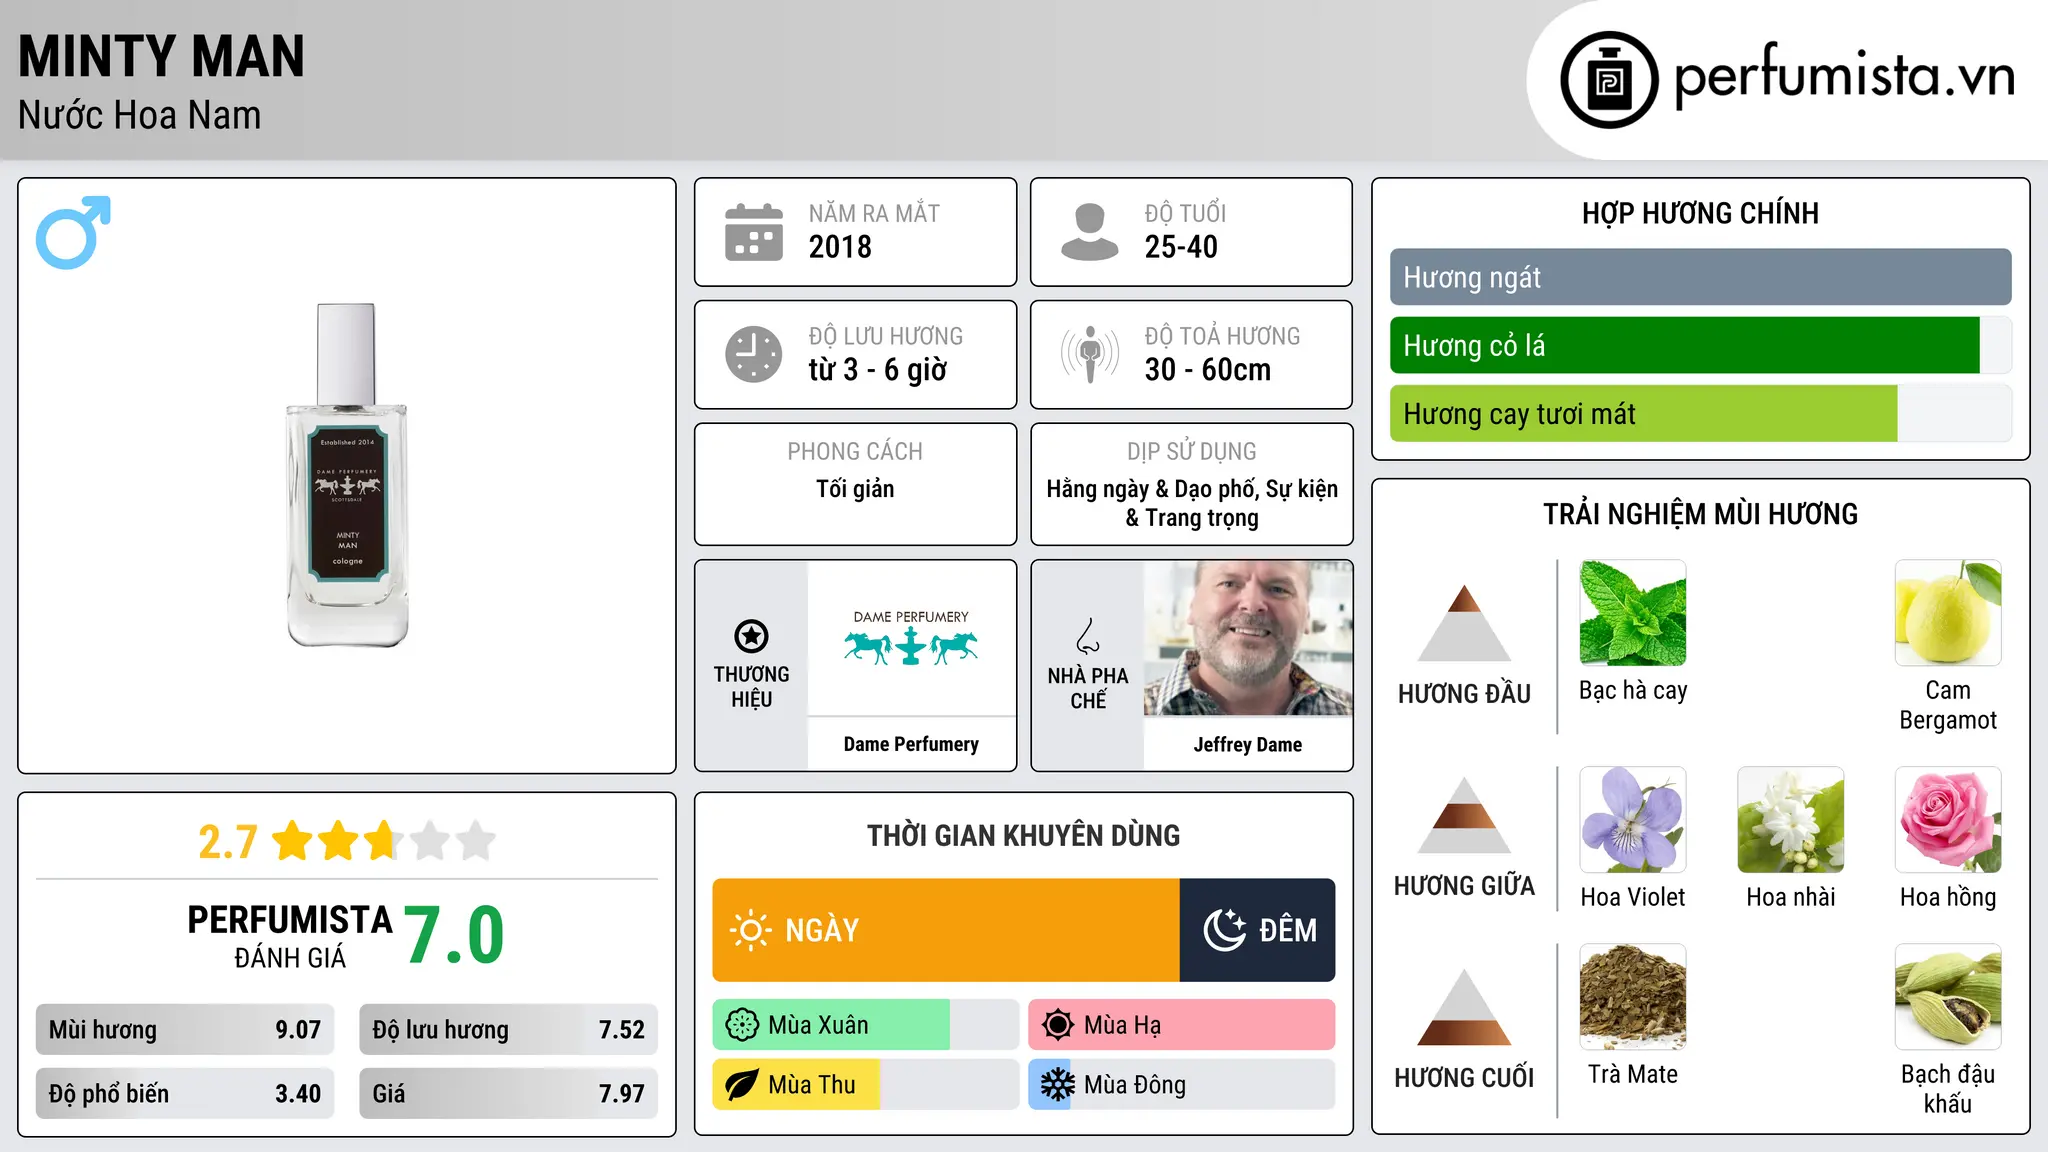The width and height of the screenshot is (2048, 1152).
Task: Select the Hoa nhài jasmine note image
Action: pyautogui.click(x=1791, y=820)
